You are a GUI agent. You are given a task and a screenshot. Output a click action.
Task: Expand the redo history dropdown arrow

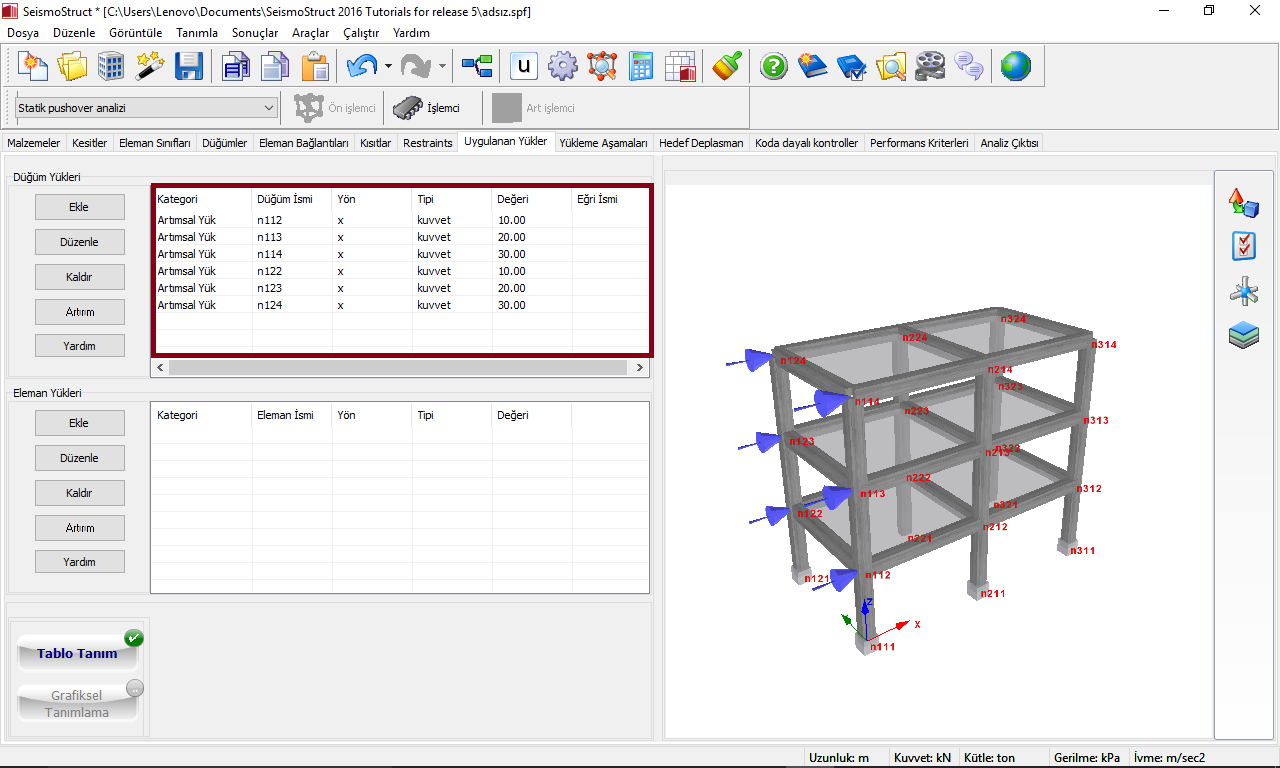442,67
